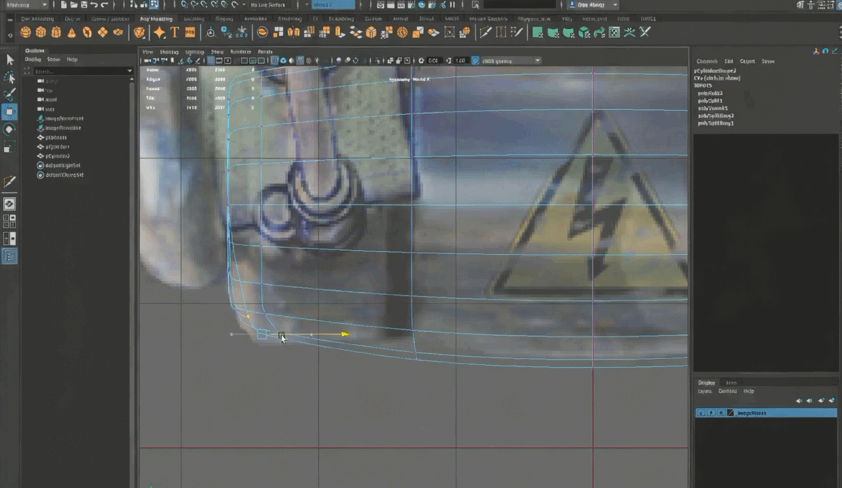This screenshot has height=488, width=842.
Task: Switch to the Poly Modeling shelf tab
Action: pos(155,19)
